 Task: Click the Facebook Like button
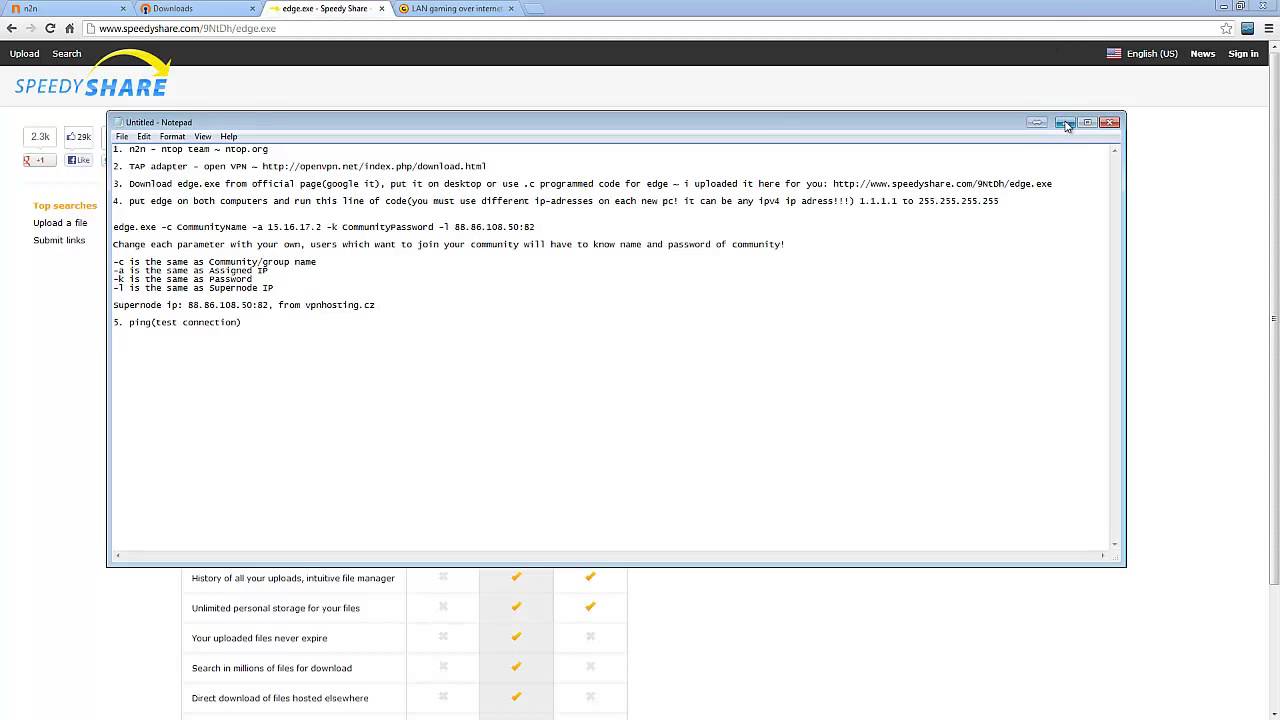click(79, 160)
